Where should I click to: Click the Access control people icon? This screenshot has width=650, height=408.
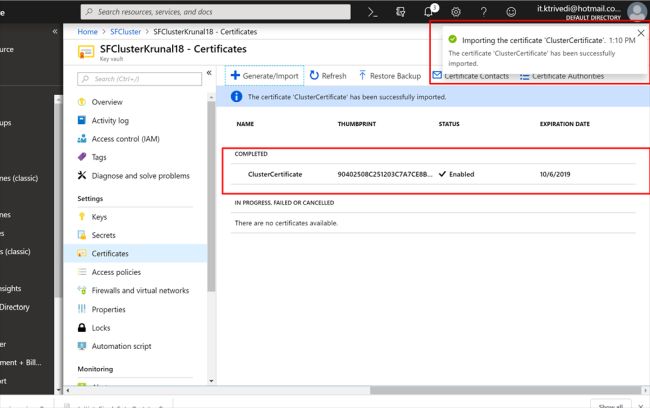point(82,138)
